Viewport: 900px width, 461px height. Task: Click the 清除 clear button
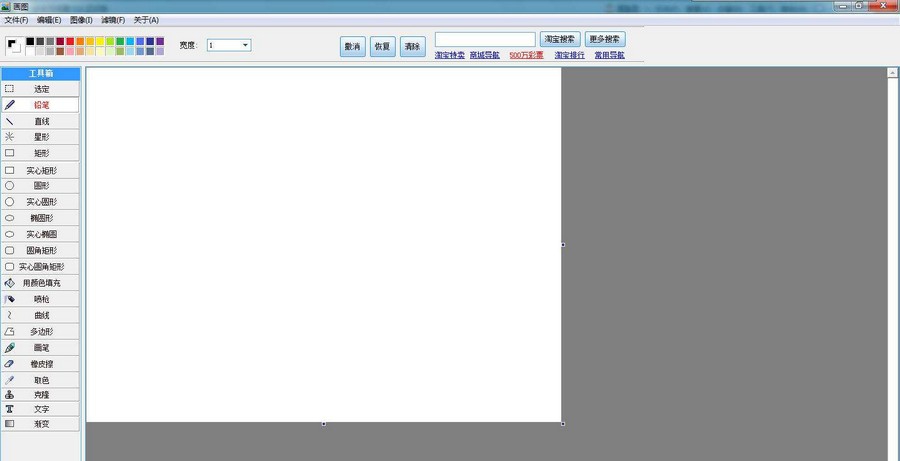pyautogui.click(x=412, y=47)
